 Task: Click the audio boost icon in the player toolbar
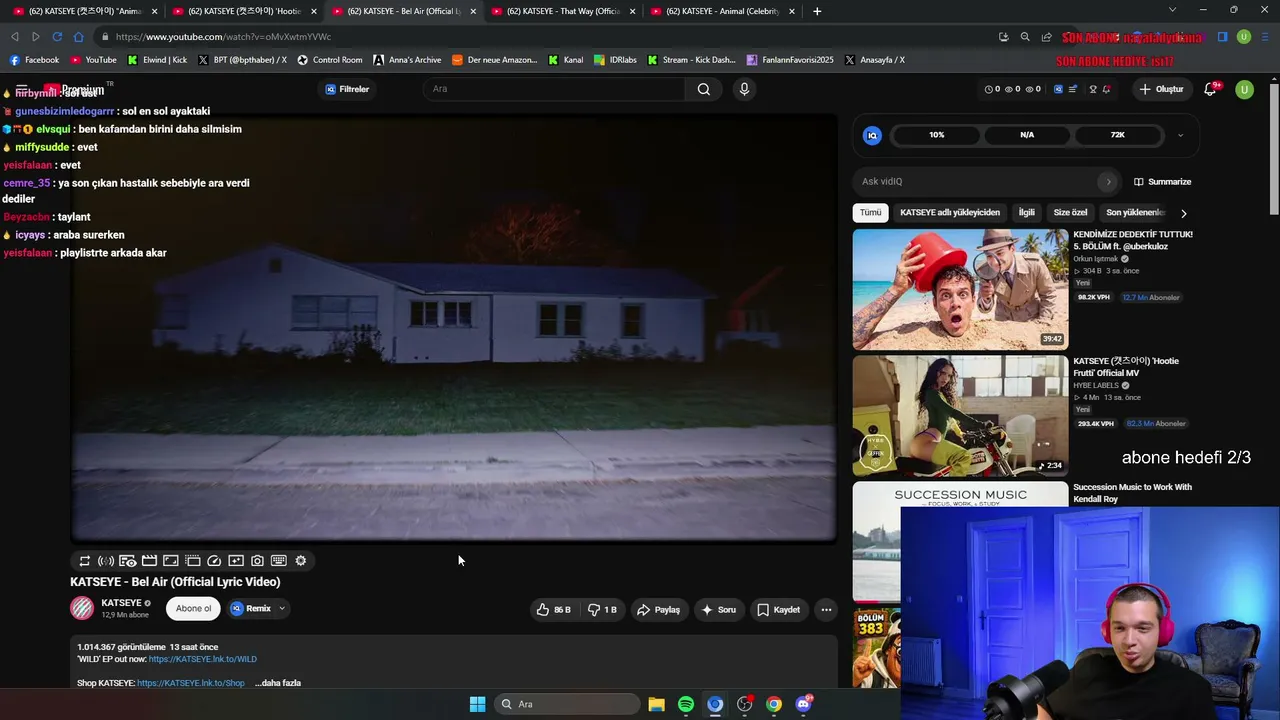coord(106,561)
